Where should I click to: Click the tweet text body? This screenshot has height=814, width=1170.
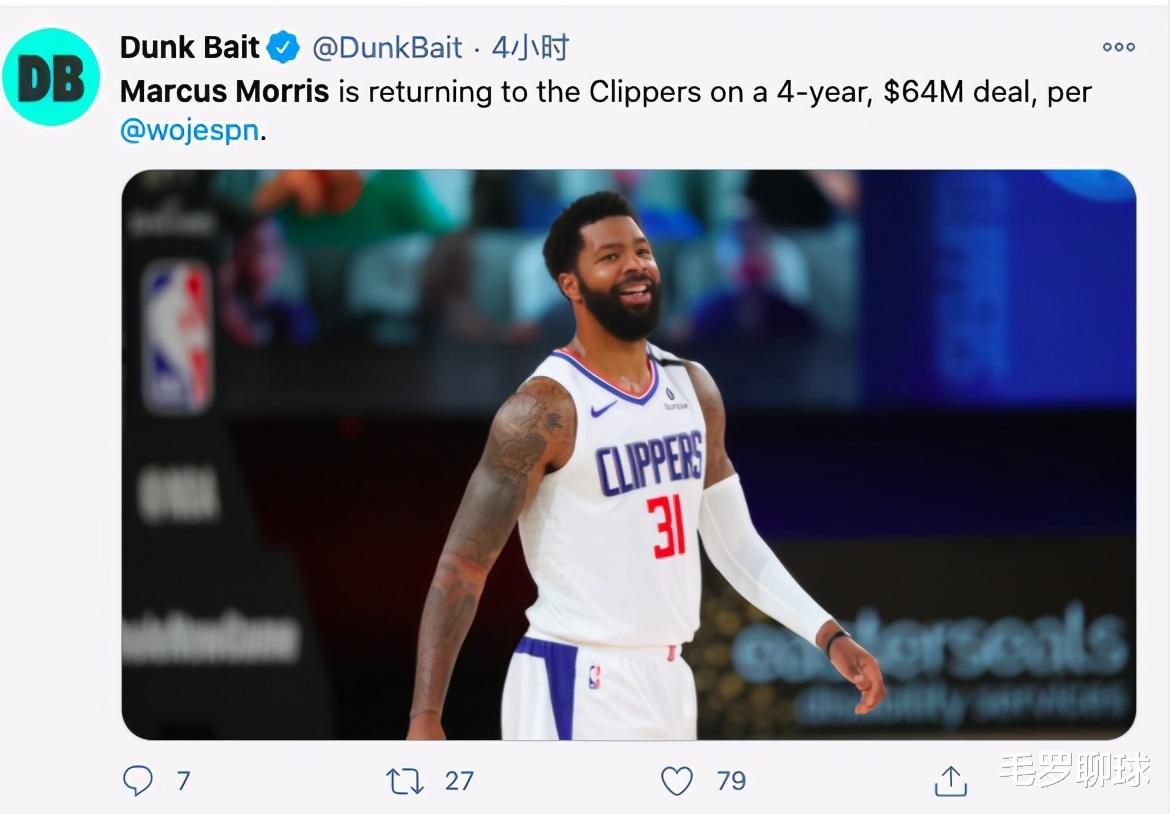click(605, 111)
